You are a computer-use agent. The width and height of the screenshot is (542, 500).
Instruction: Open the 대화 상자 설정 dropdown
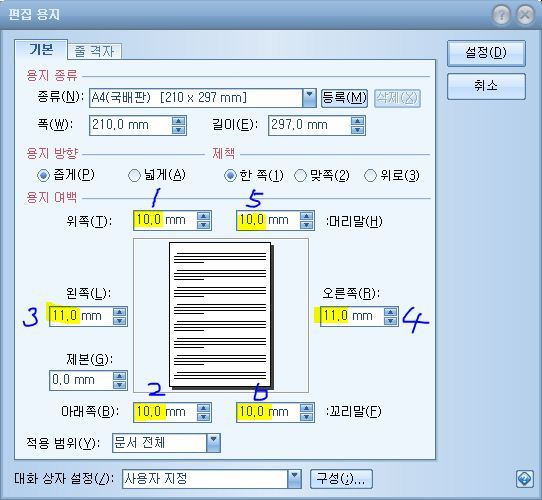tap(295, 479)
